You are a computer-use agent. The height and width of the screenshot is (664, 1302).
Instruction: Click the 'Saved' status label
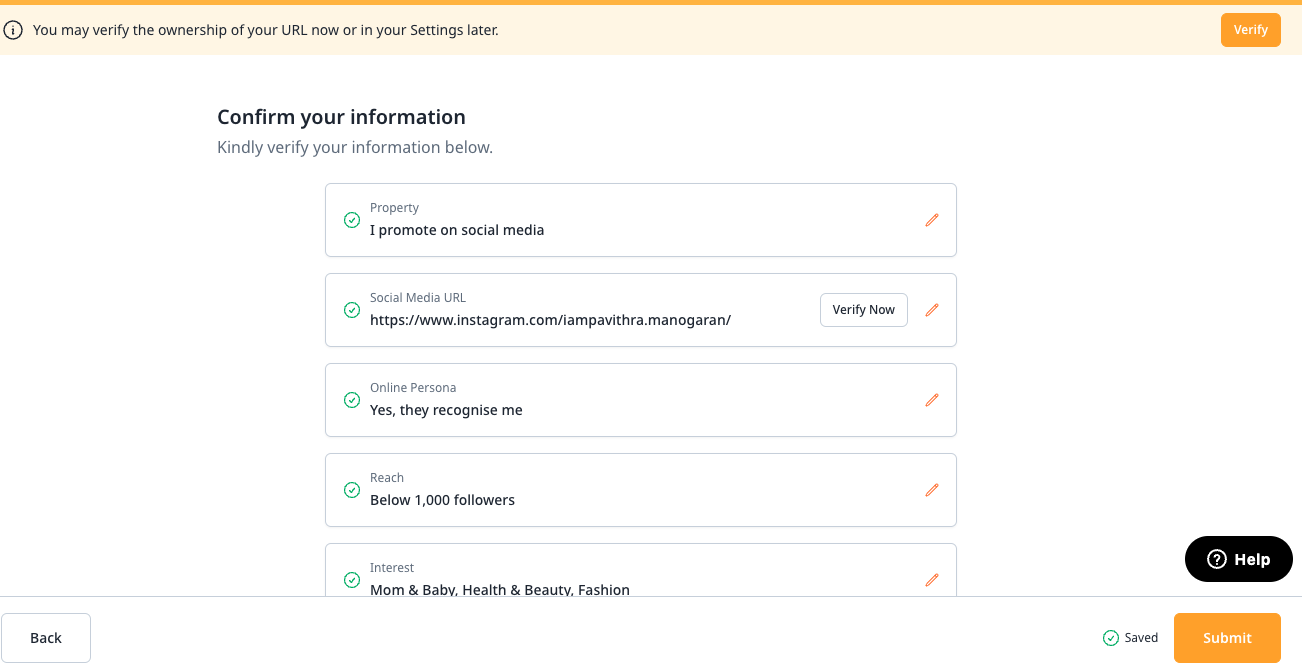(1141, 638)
